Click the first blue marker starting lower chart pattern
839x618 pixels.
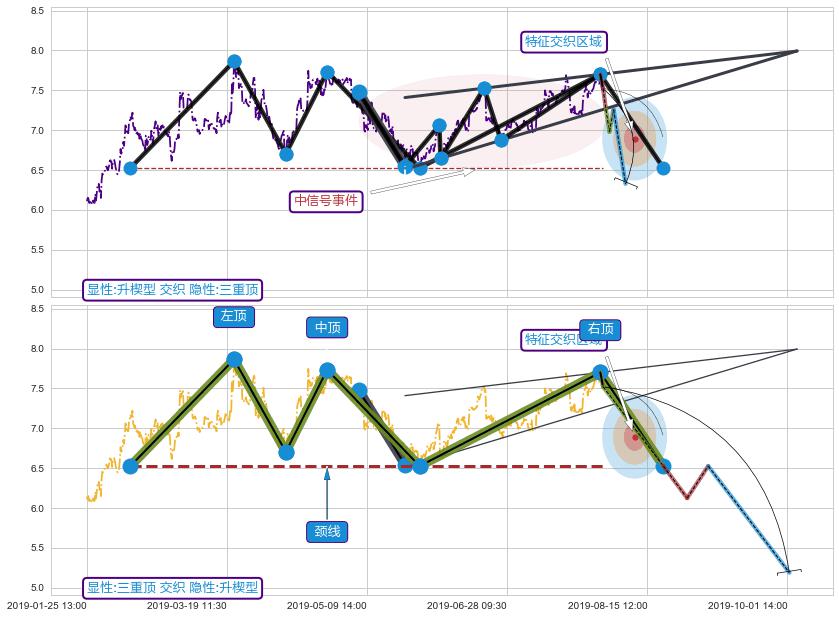(x=130, y=466)
